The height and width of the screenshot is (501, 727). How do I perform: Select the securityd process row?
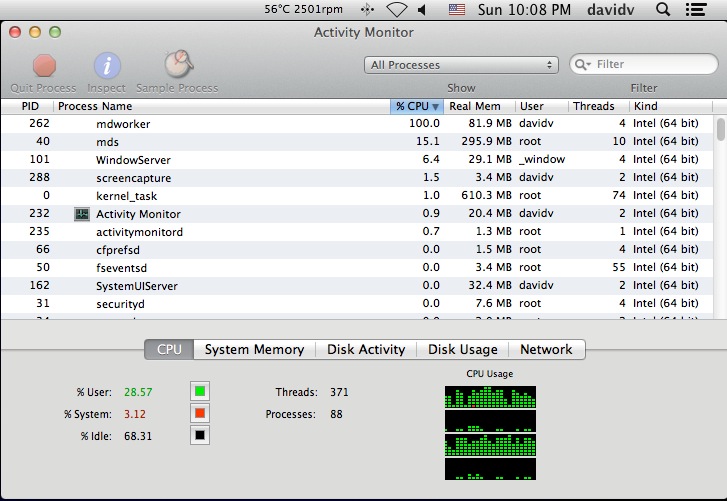357,304
